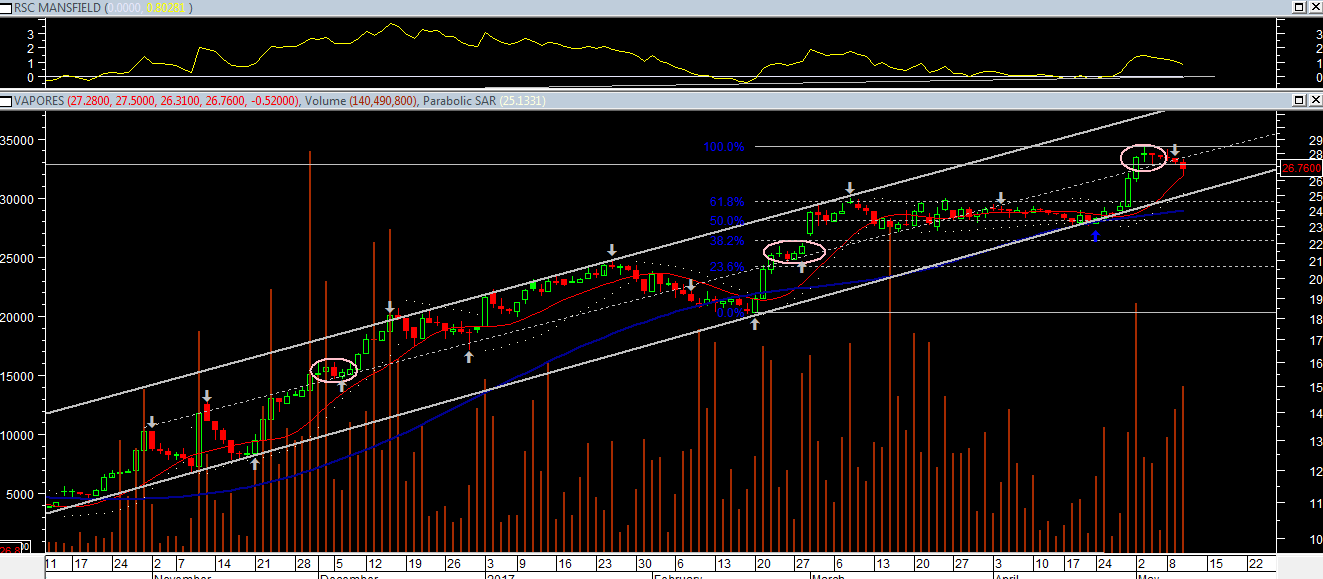Select the 38.2% Fibonacci level label
The width and height of the screenshot is (1323, 579).
coord(726,241)
